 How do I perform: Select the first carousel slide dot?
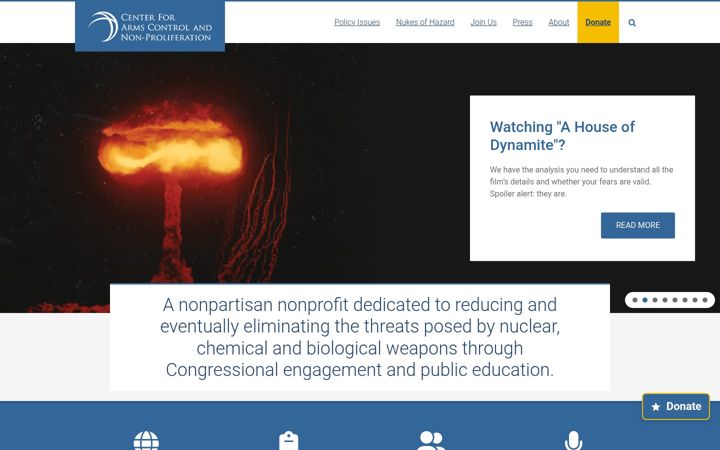pos(635,300)
